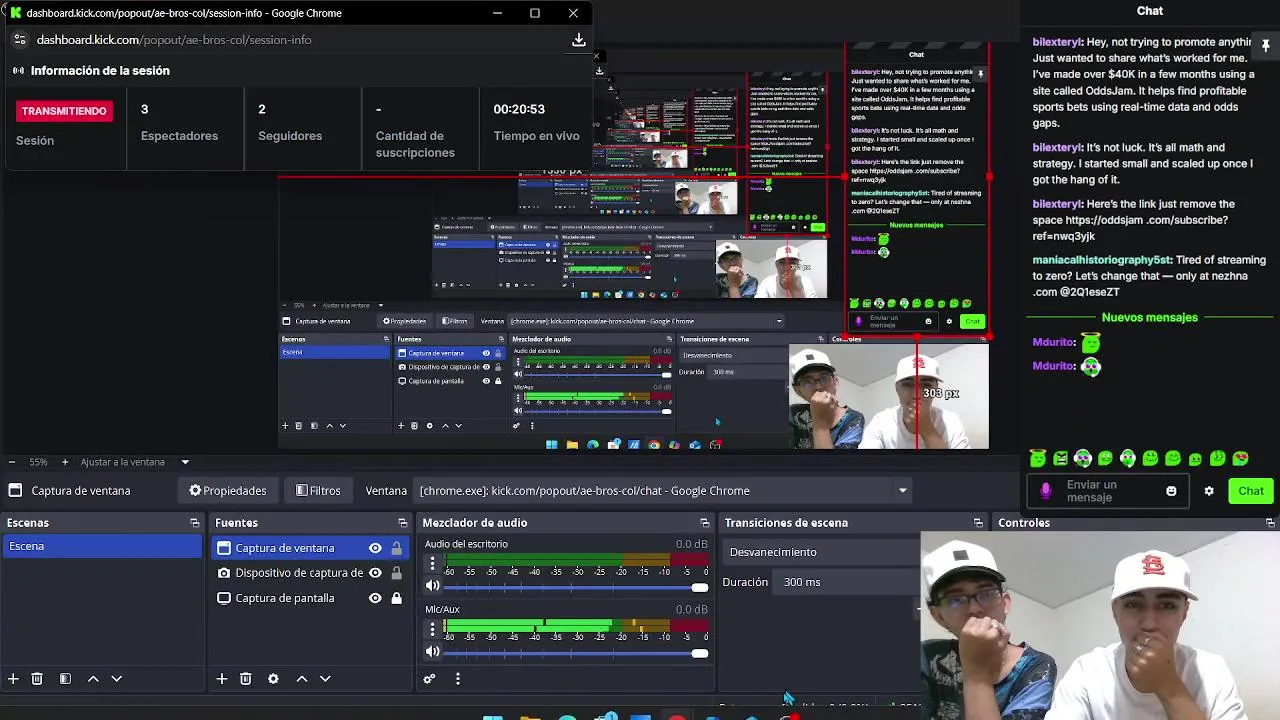Hide Dispositivo de captura source
Screen dimensions: 1280x720
375,573
